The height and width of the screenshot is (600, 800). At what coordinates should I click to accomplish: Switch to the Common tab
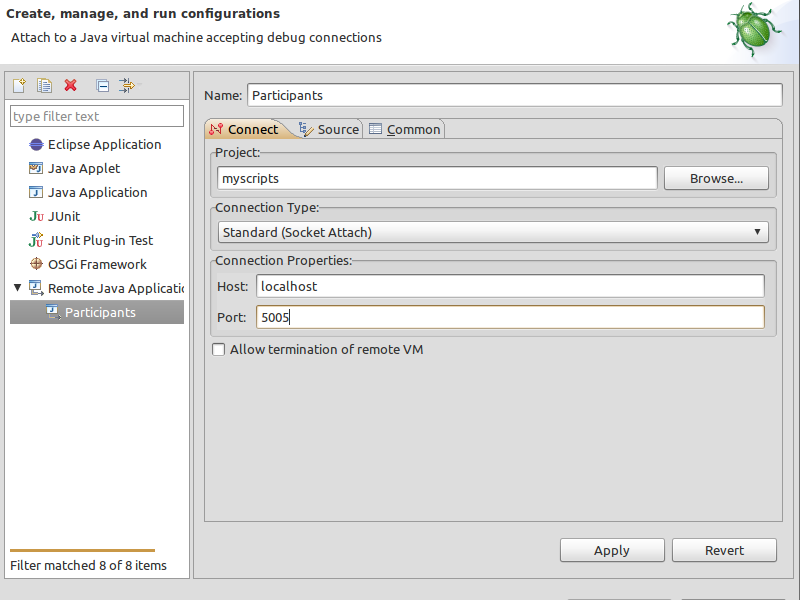(405, 130)
